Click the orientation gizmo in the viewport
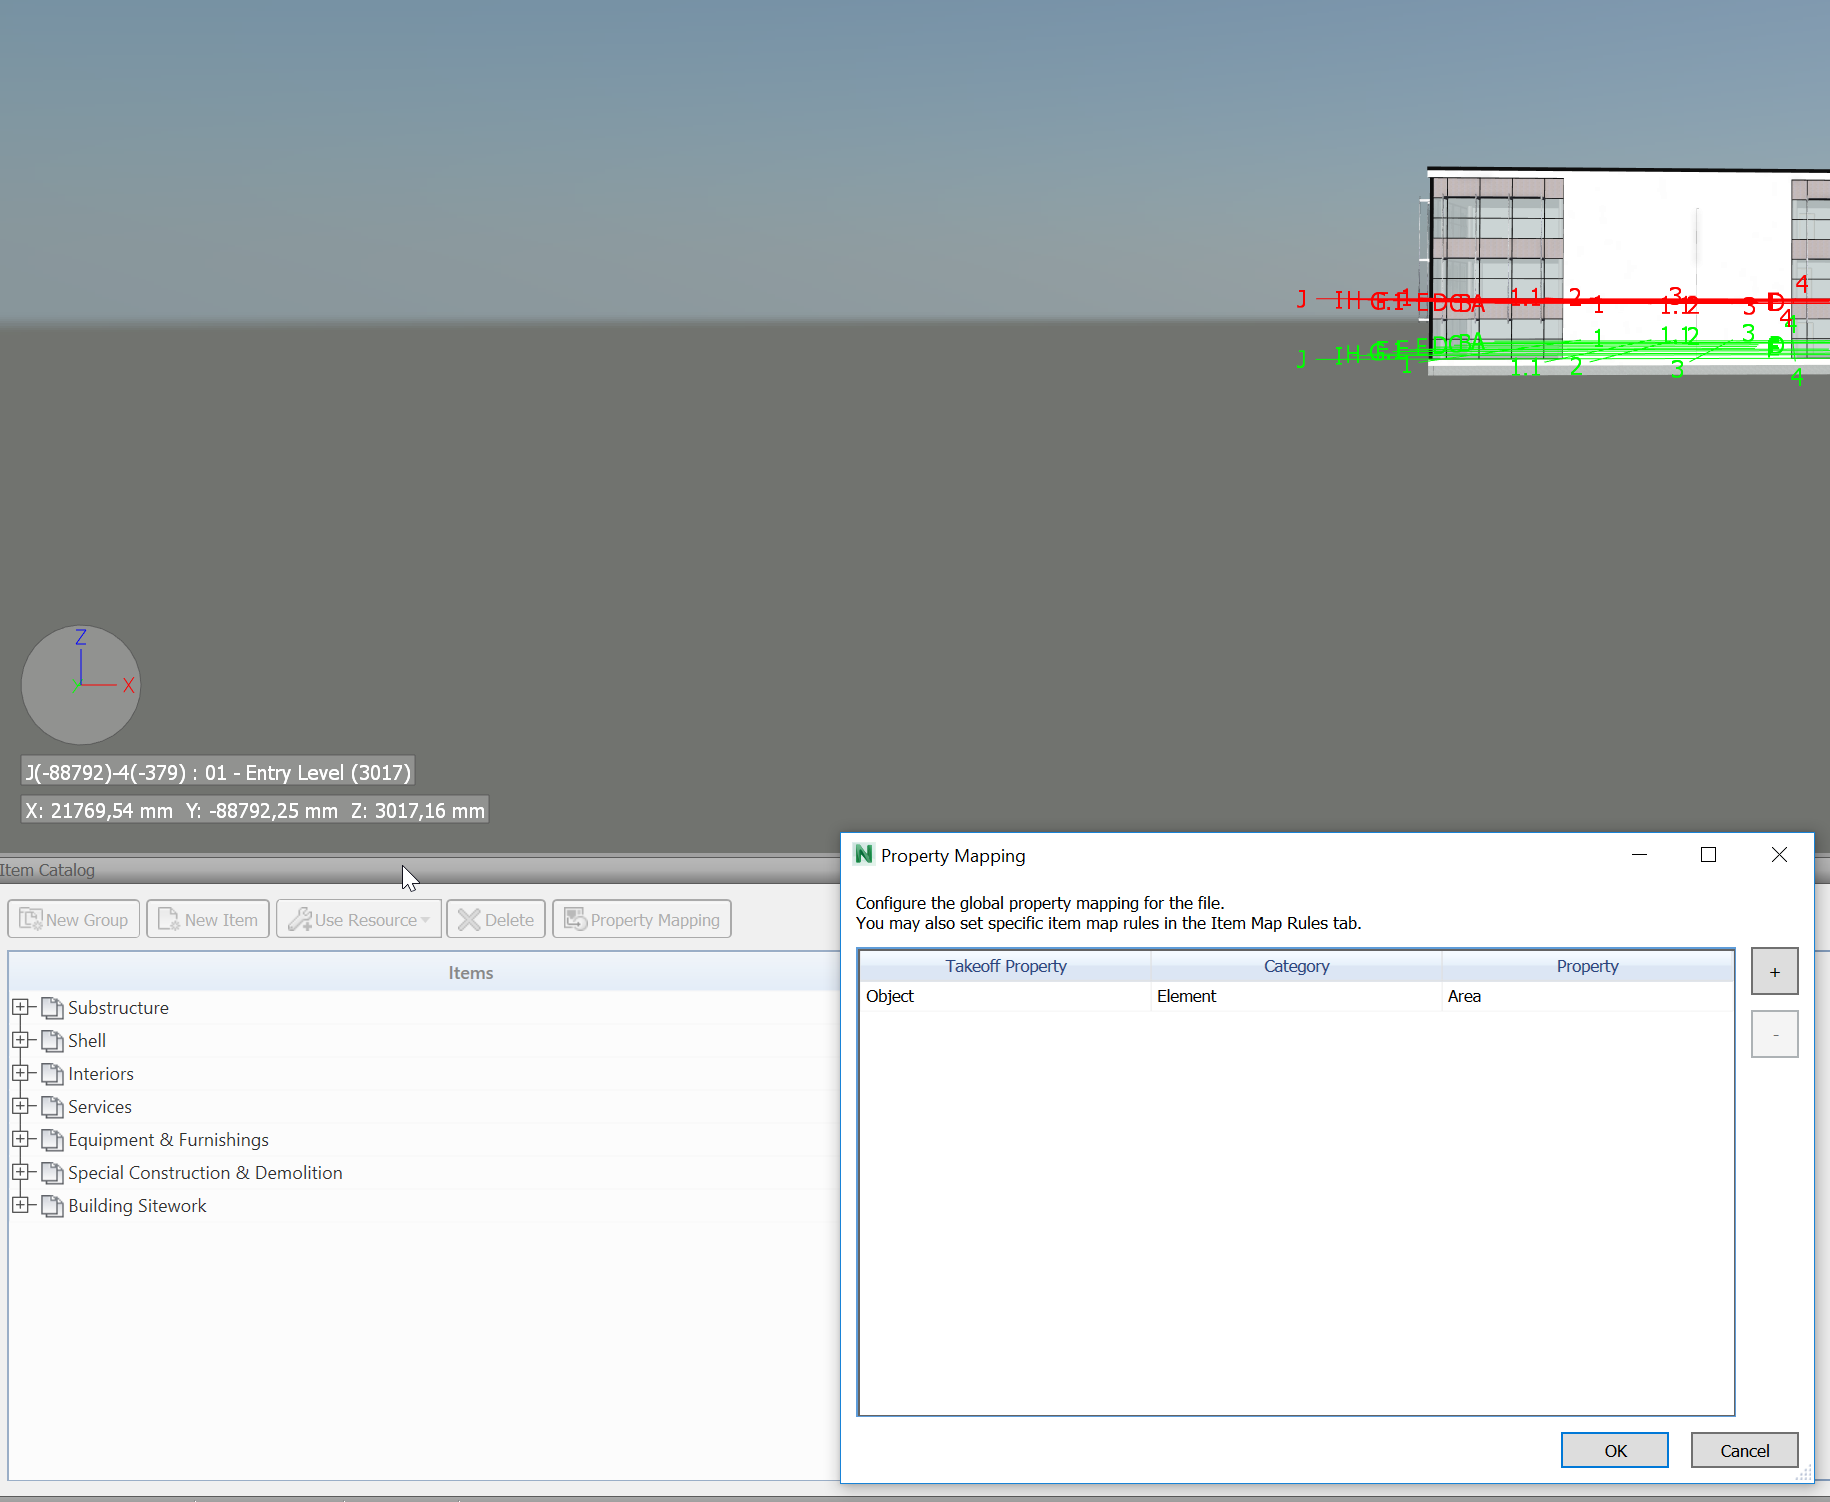The image size is (1830, 1502). coord(80,685)
